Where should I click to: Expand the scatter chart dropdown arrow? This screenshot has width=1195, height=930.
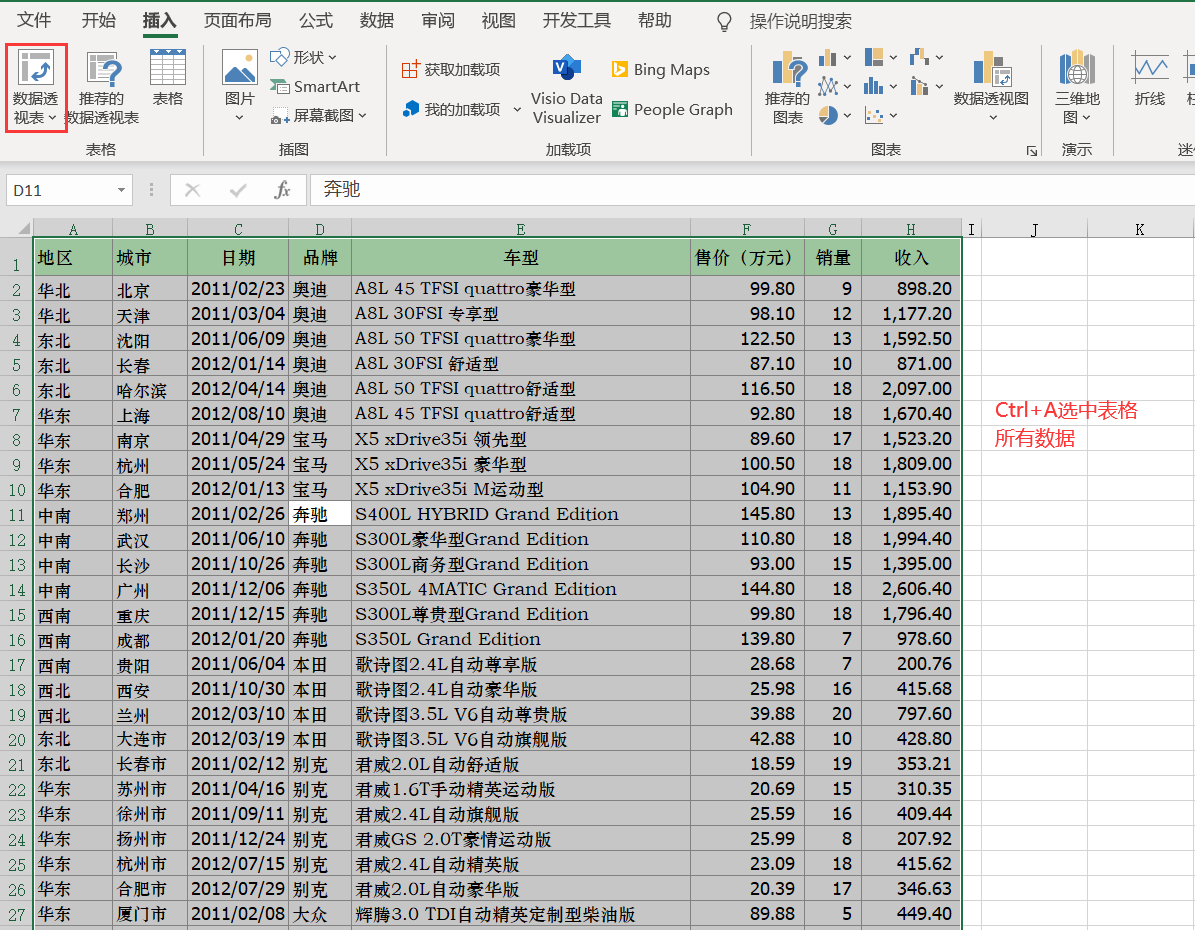[893, 116]
